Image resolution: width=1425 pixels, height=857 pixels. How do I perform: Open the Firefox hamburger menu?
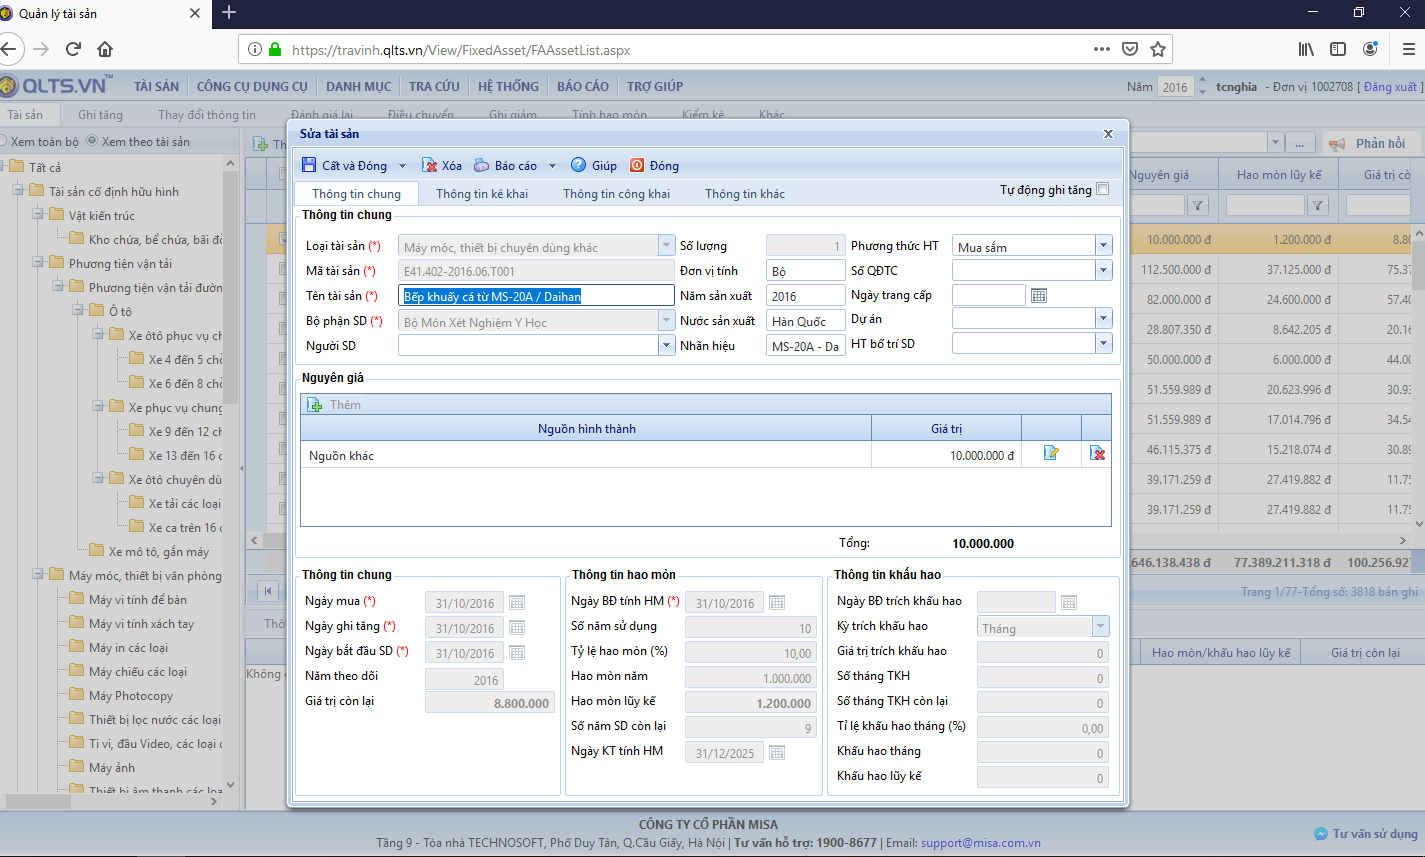pyautogui.click(x=1409, y=49)
